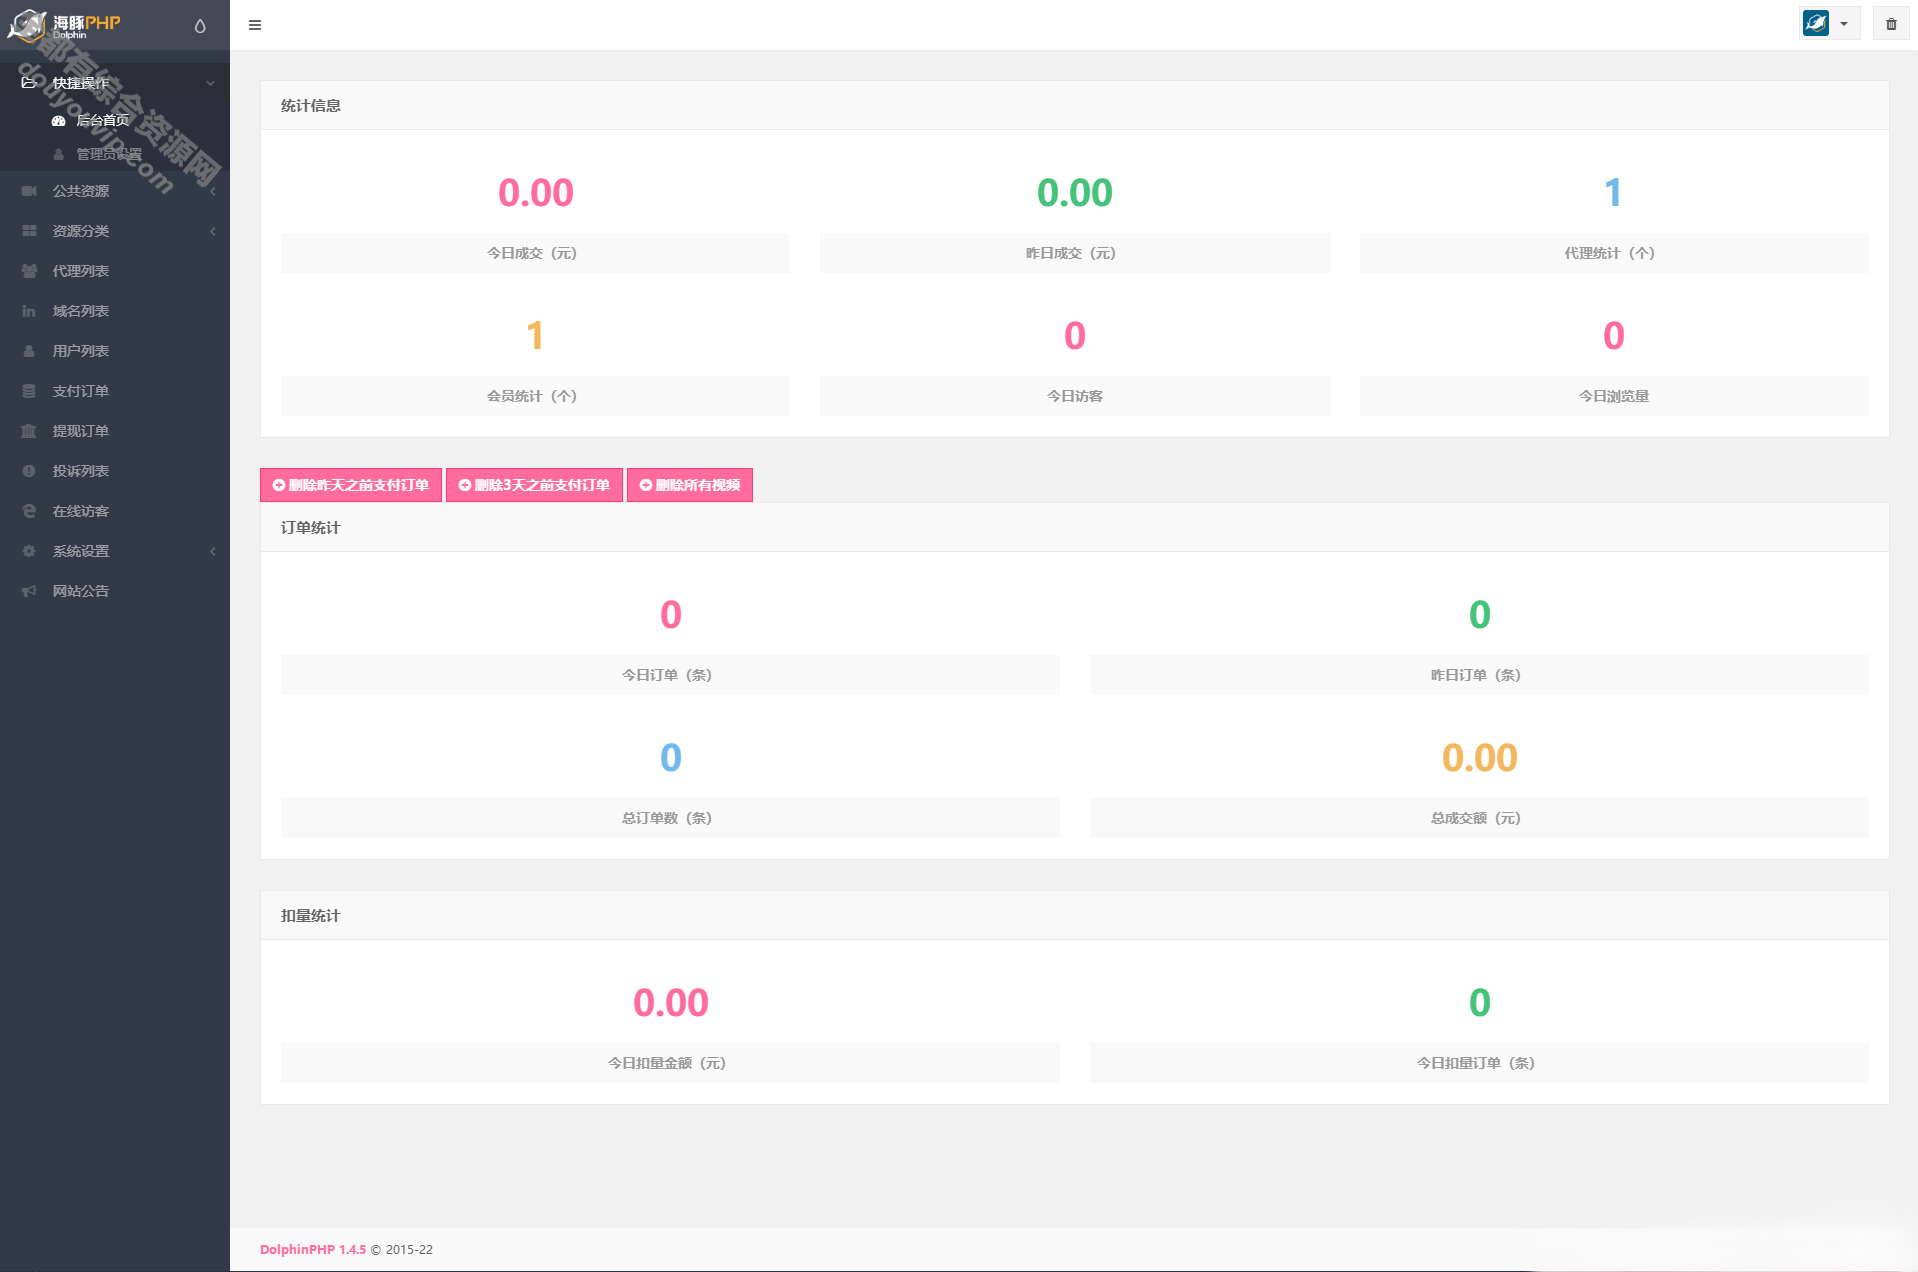Click the users icon beside 代理列表
1918x1272 pixels.
(x=29, y=271)
